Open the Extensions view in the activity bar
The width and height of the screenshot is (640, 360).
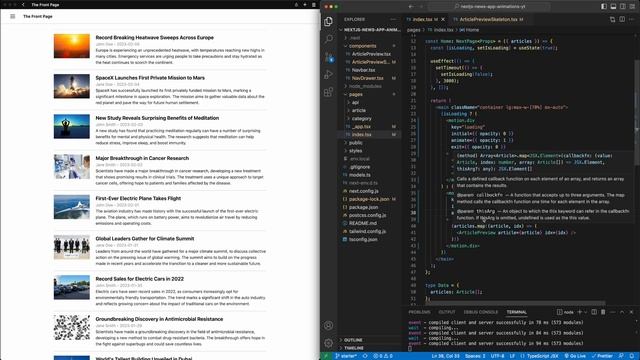(328, 92)
